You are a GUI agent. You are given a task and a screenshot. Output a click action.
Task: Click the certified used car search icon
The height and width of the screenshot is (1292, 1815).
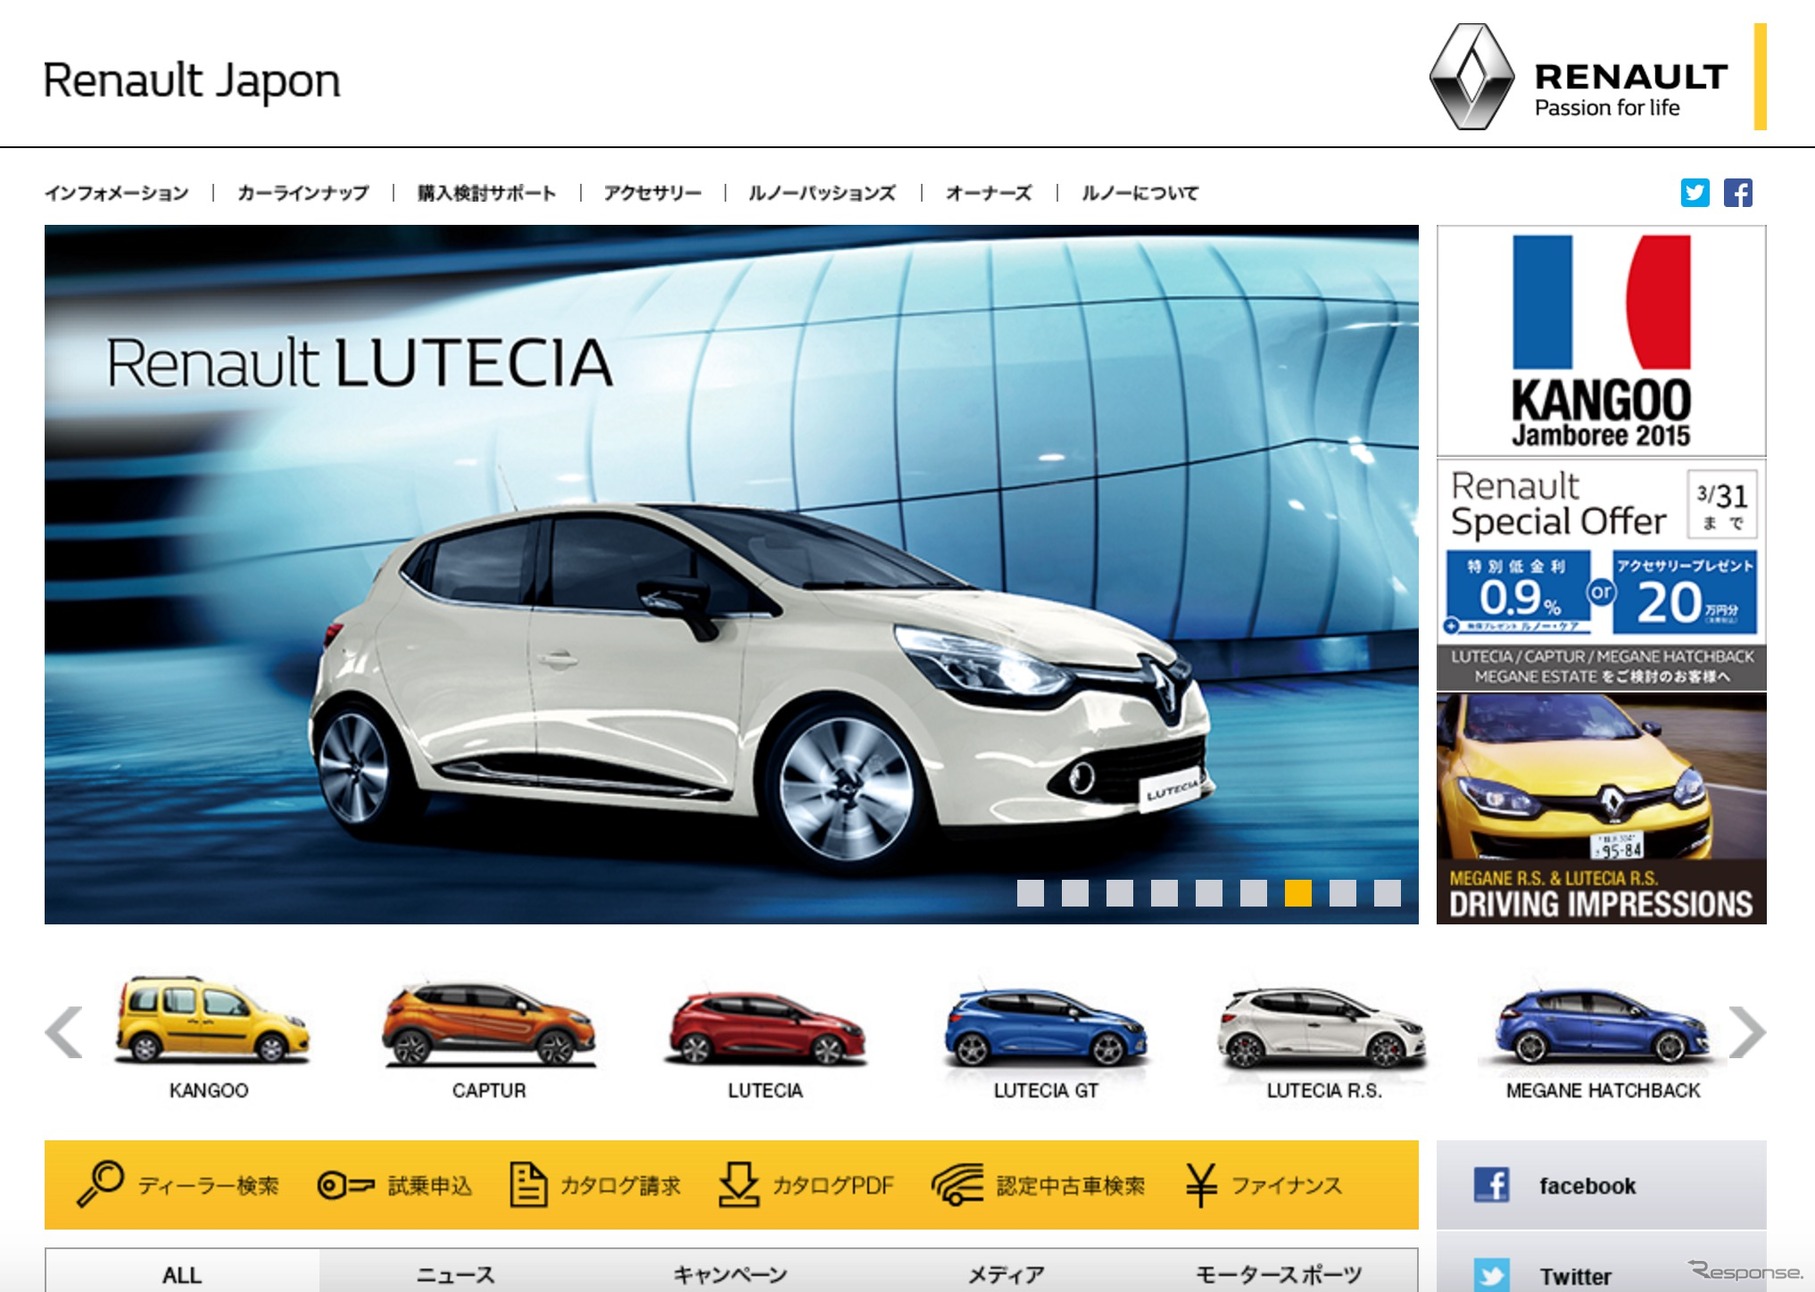point(958,1185)
